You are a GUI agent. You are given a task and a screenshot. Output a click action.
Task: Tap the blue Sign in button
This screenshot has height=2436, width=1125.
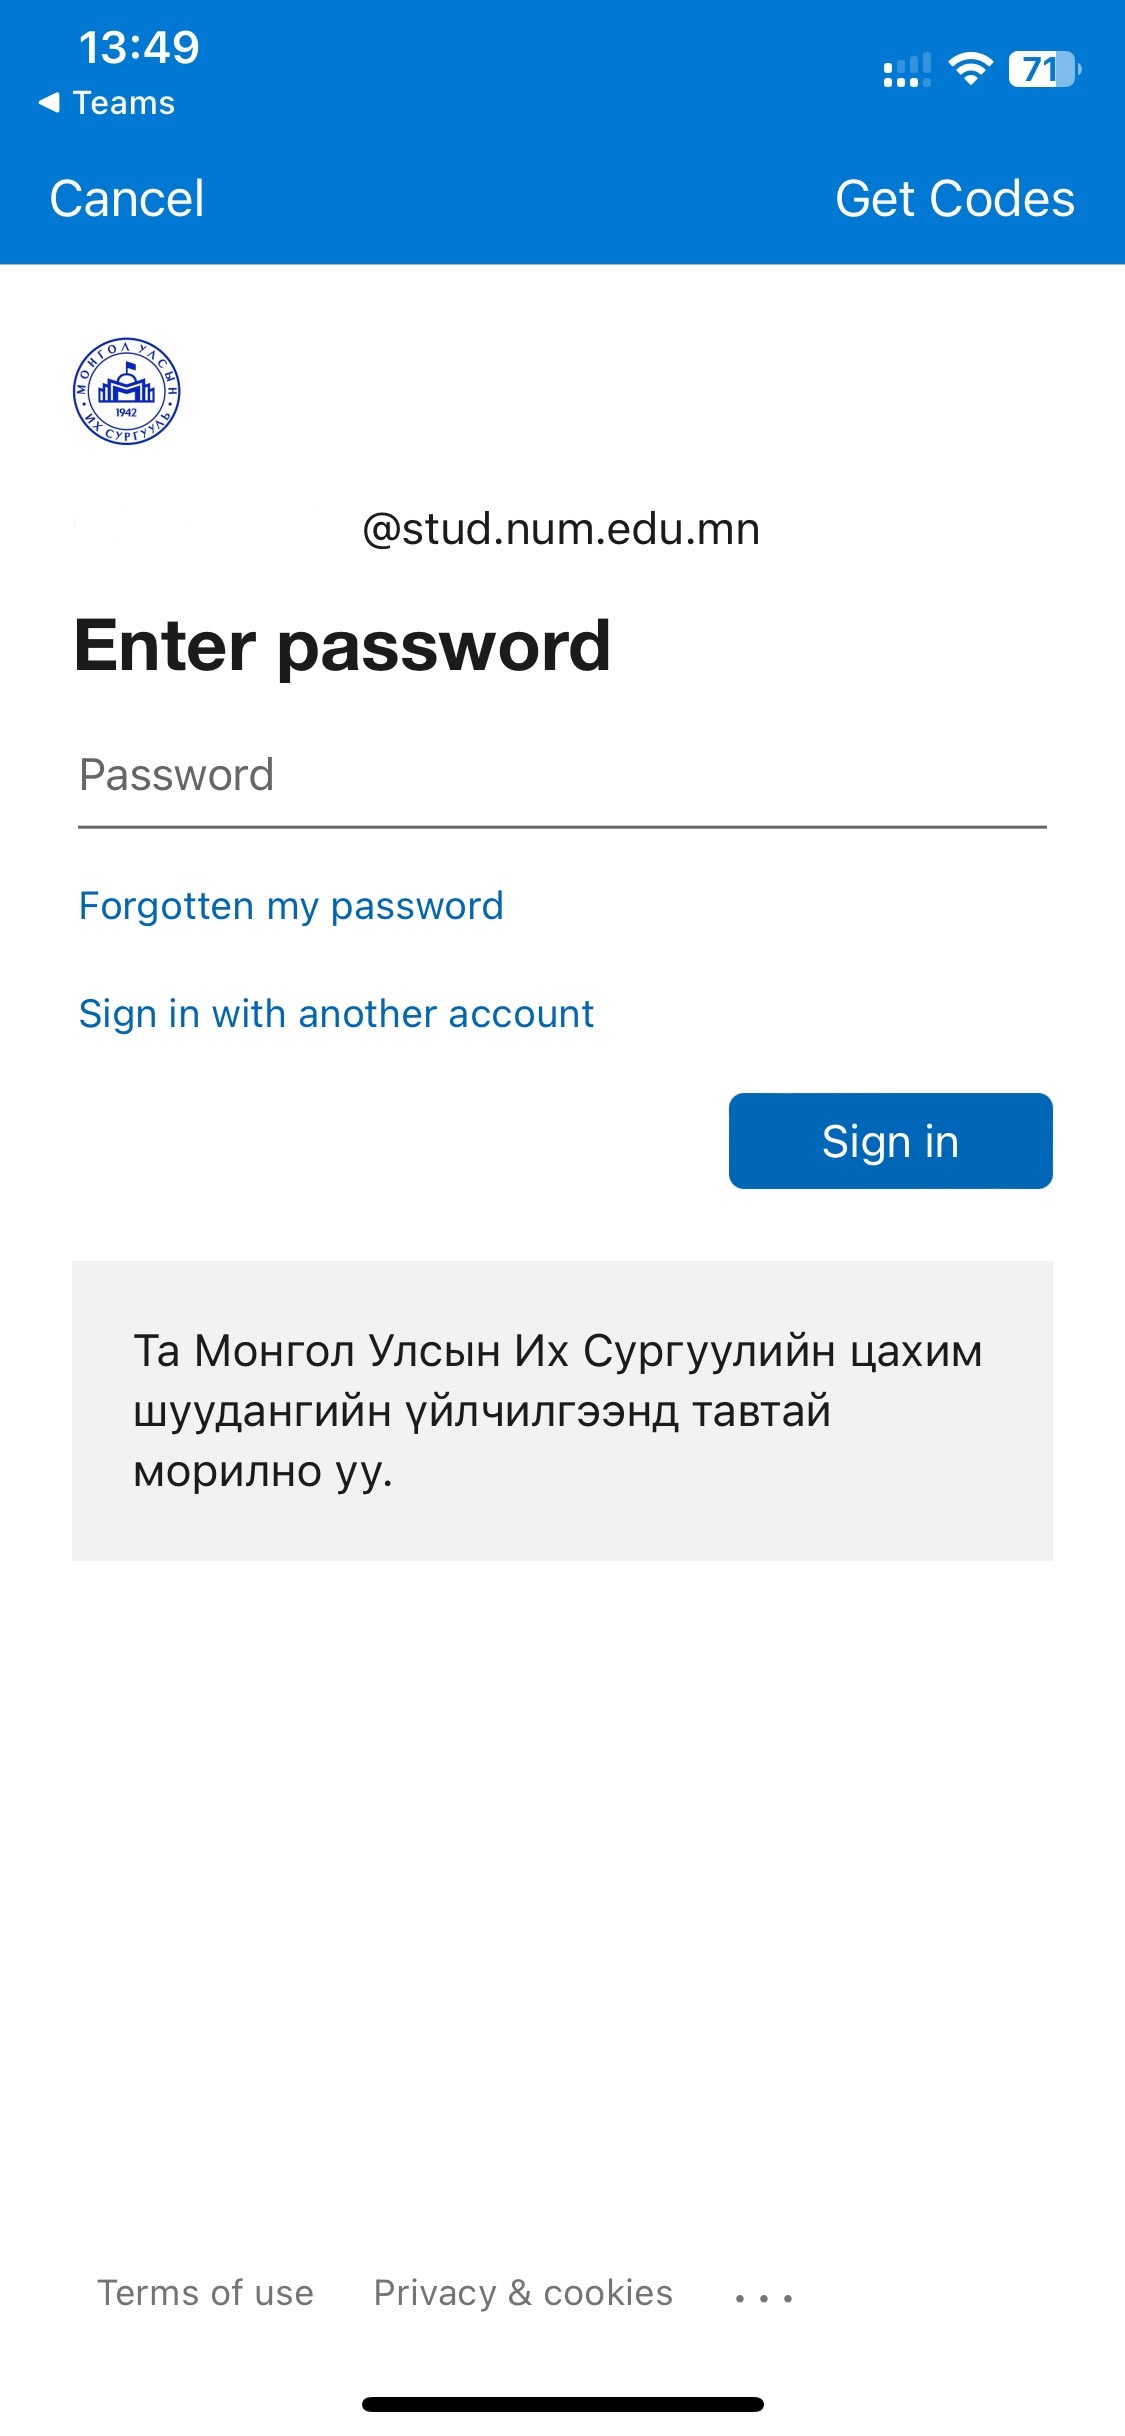point(890,1141)
